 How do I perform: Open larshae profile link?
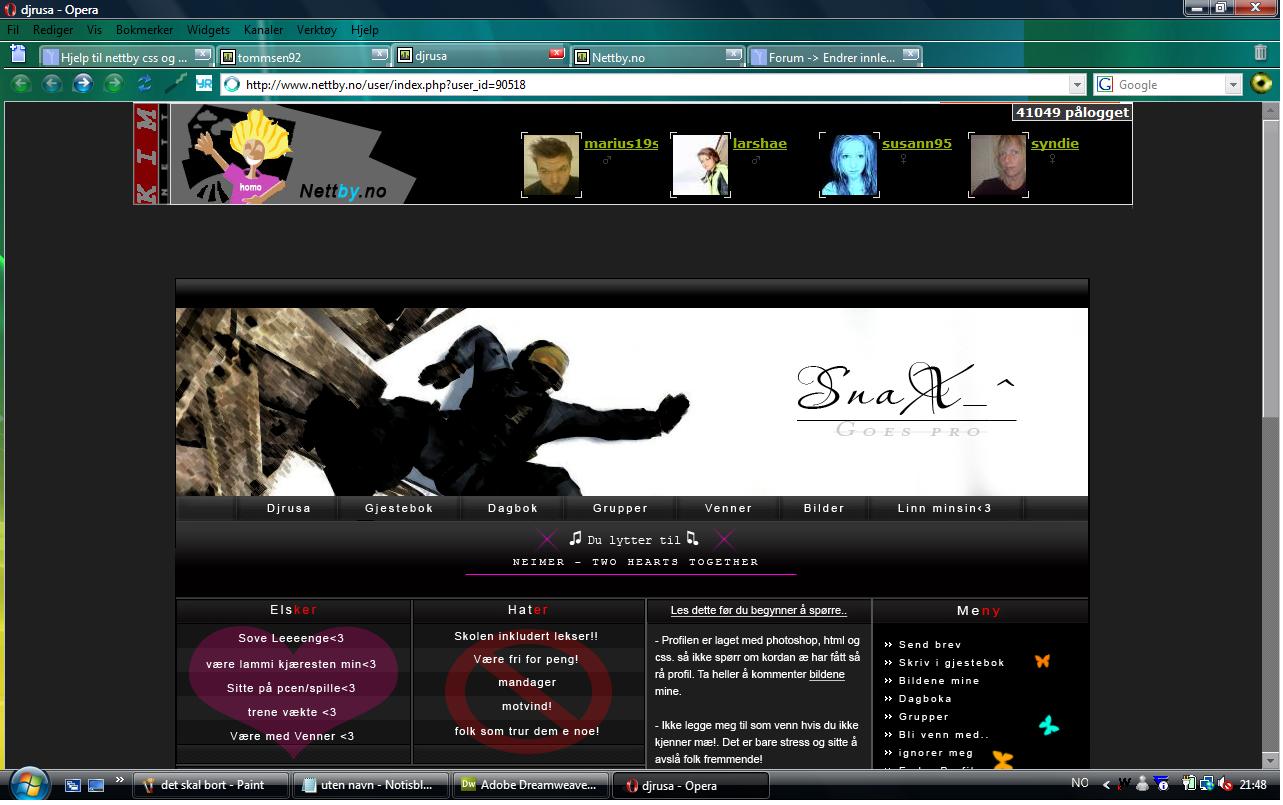(x=760, y=144)
